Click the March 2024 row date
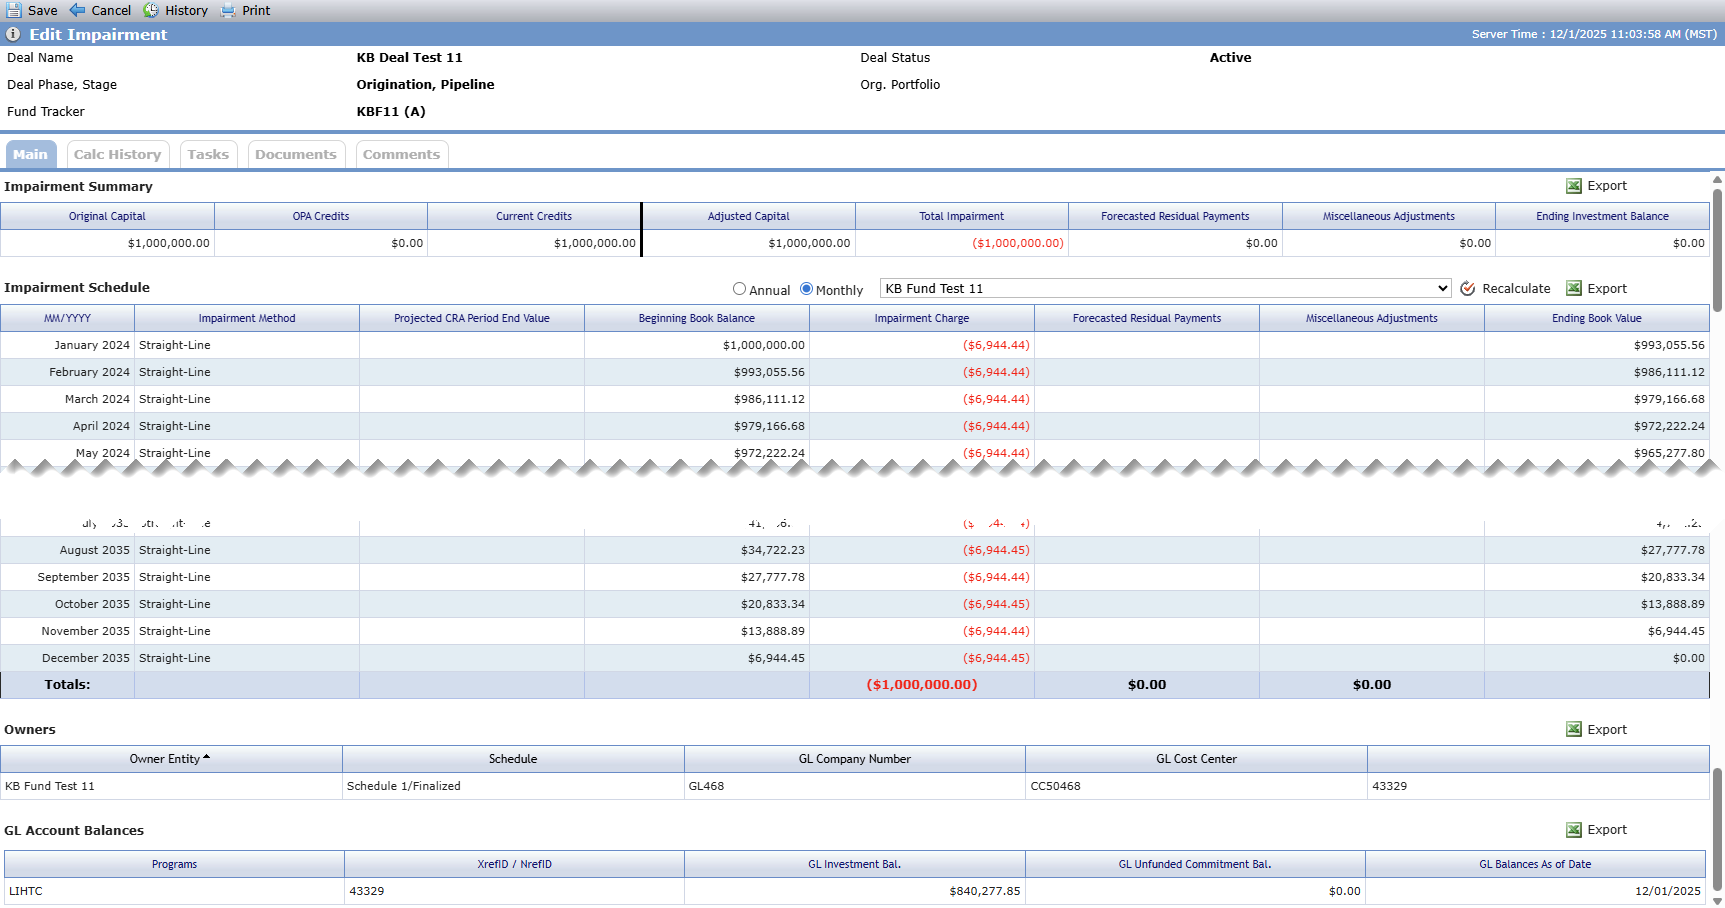Image resolution: width=1725 pixels, height=908 pixels. 97,399
